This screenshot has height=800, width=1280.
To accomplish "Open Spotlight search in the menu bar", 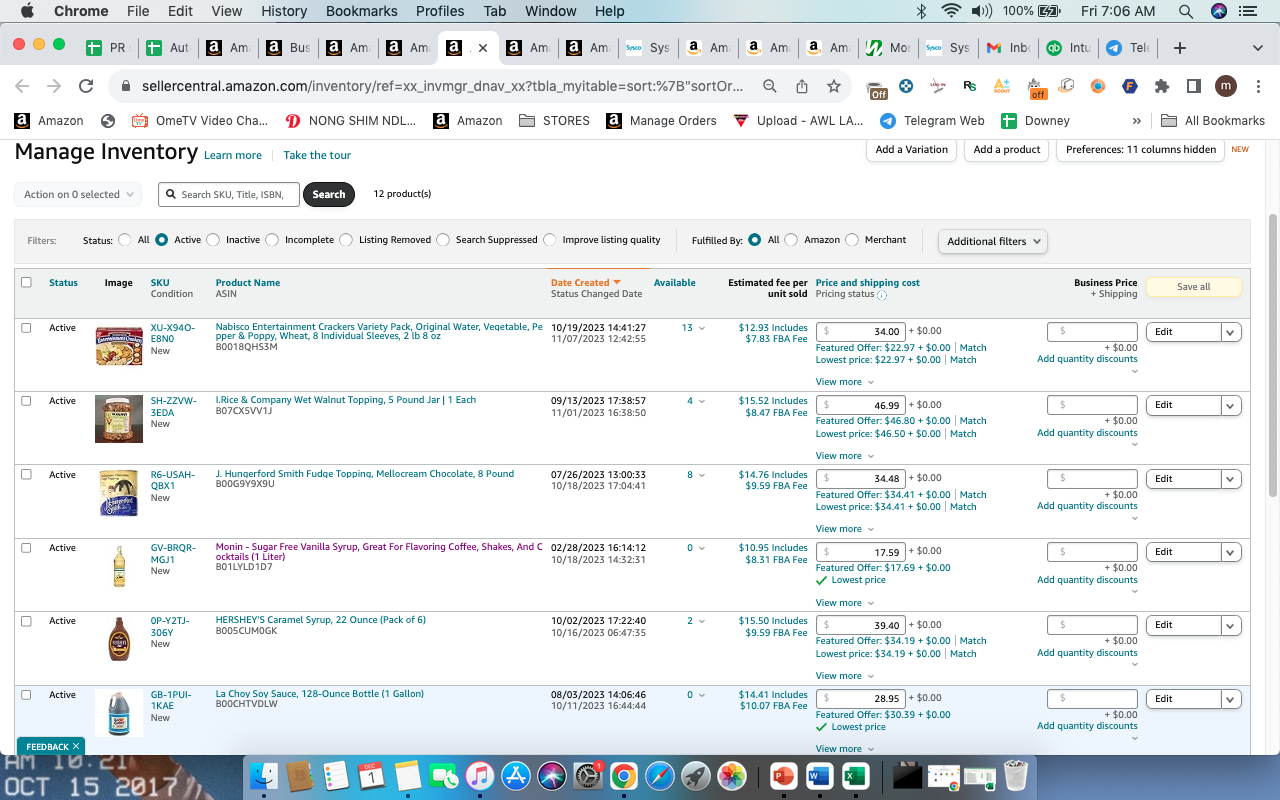I will coord(1186,11).
